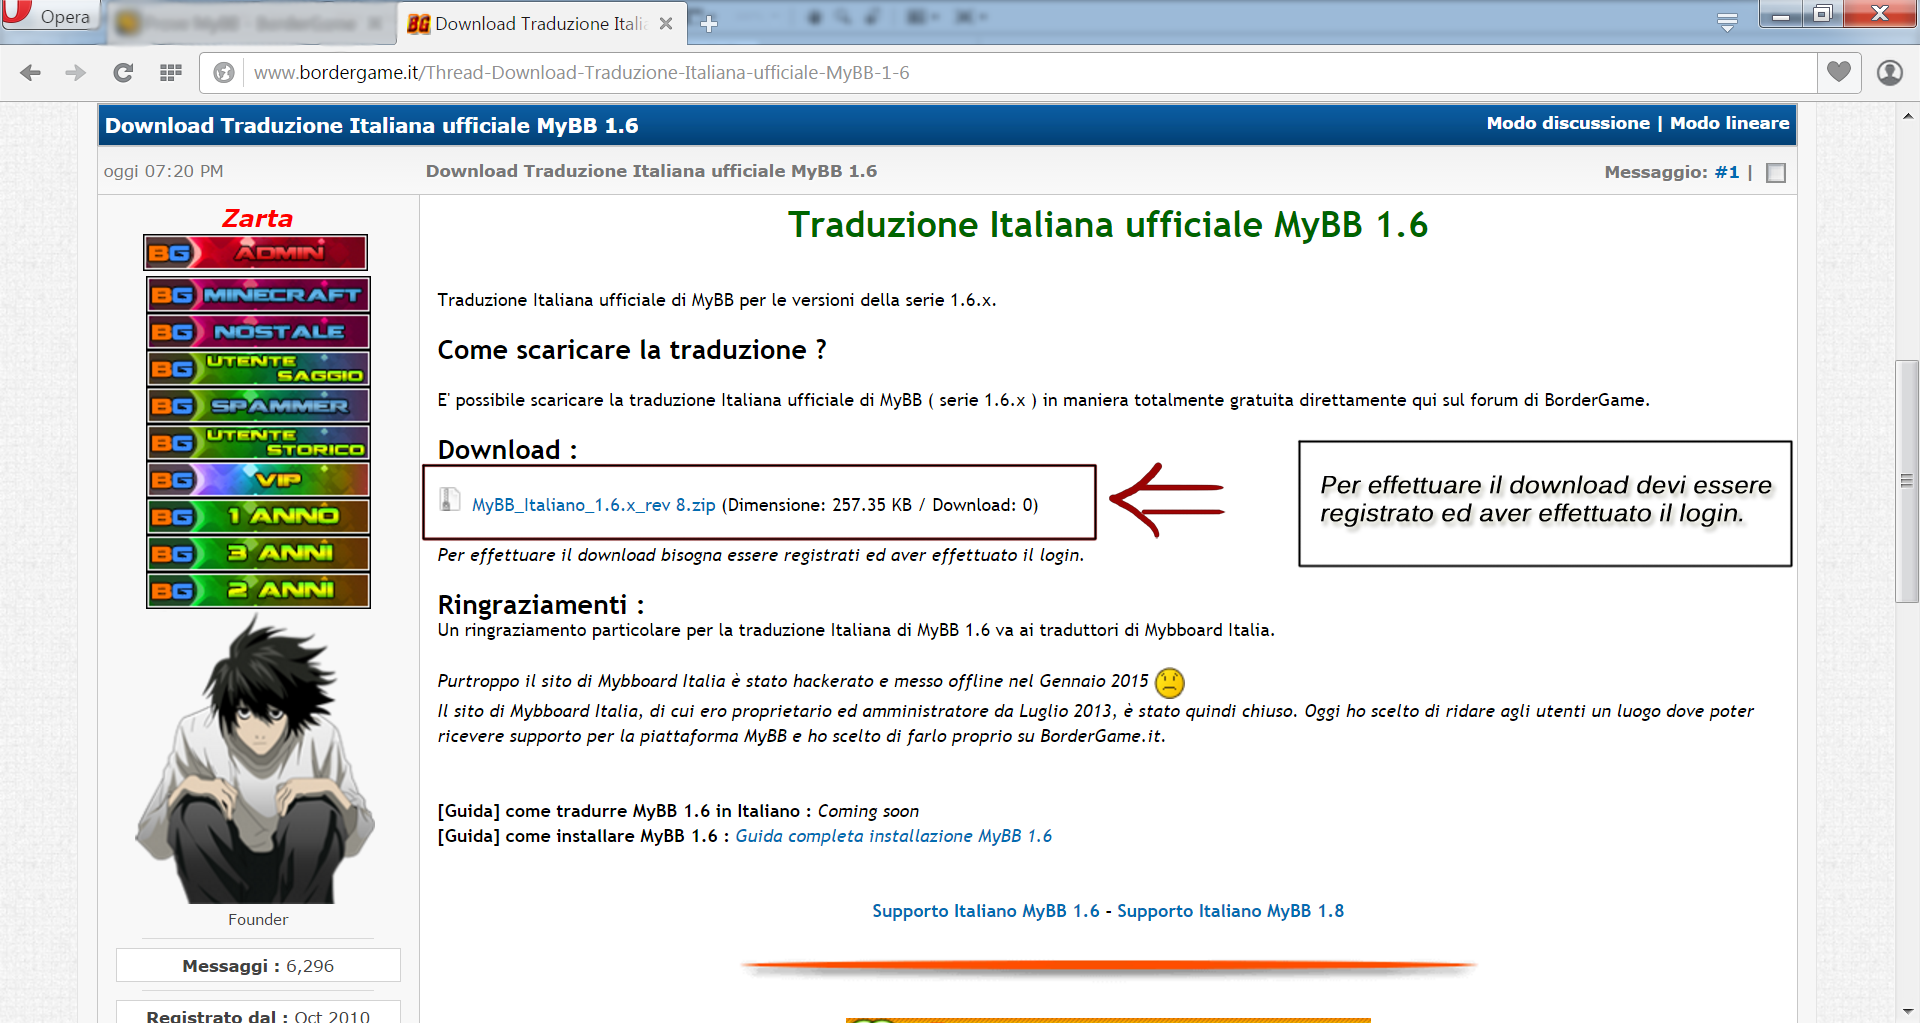Image resolution: width=1920 pixels, height=1023 pixels.
Task: Close the Download Traduzione tab
Action: [666, 23]
